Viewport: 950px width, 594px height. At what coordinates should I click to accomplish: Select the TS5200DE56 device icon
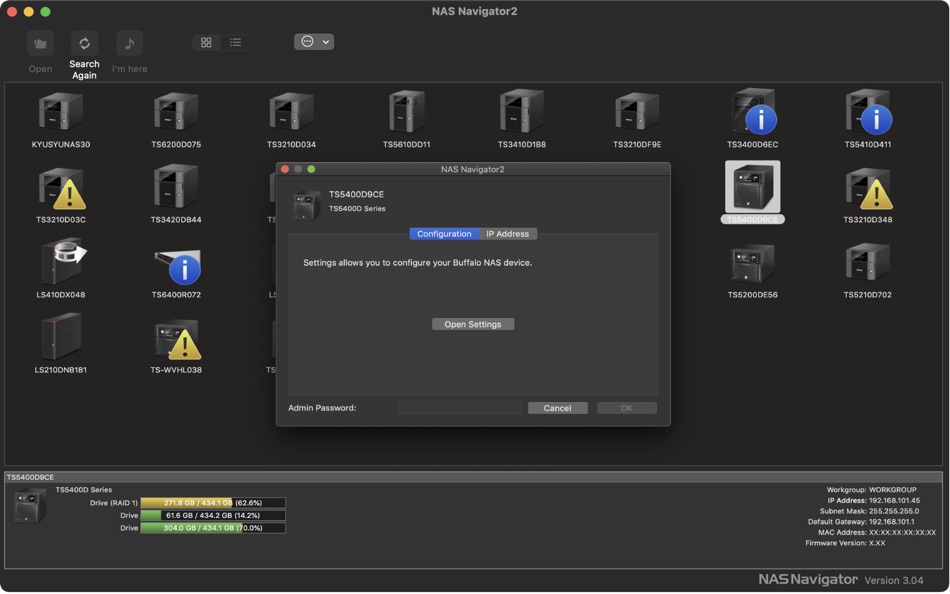tap(752, 264)
